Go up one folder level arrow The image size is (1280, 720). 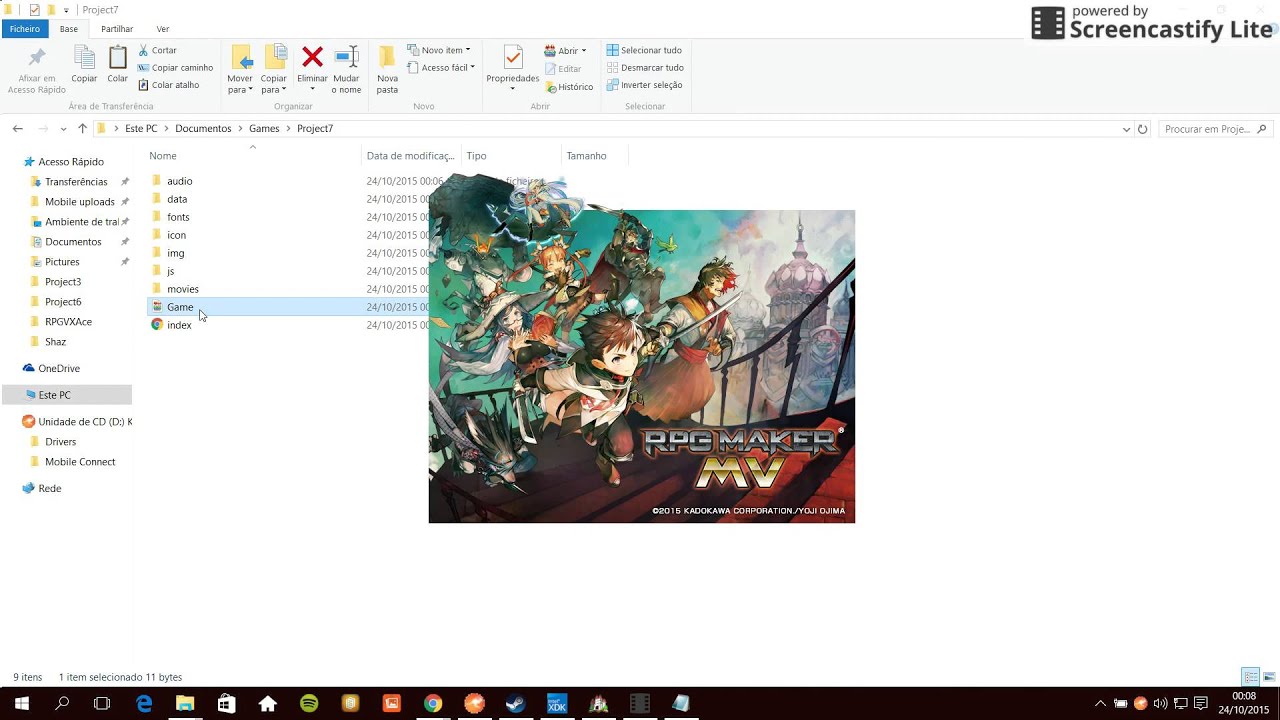tap(82, 129)
